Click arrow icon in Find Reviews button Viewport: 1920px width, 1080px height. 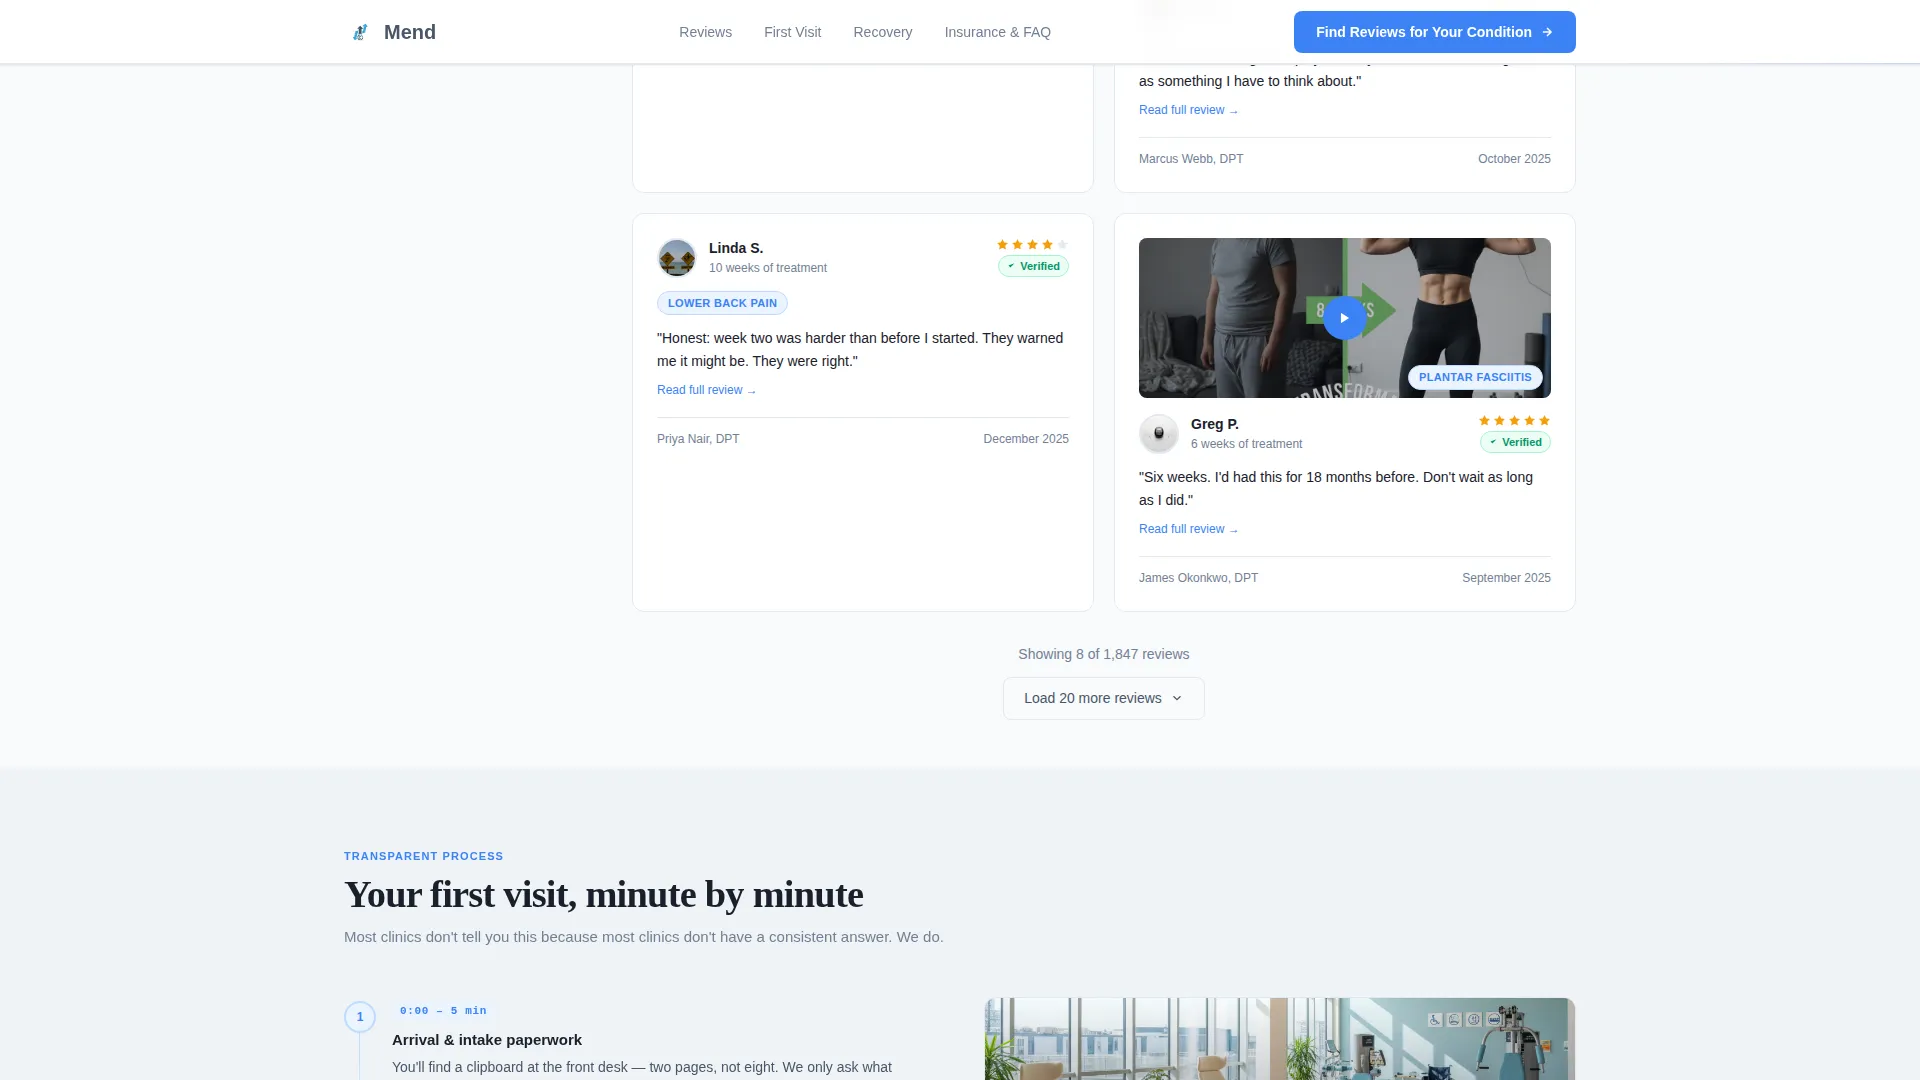coord(1547,32)
